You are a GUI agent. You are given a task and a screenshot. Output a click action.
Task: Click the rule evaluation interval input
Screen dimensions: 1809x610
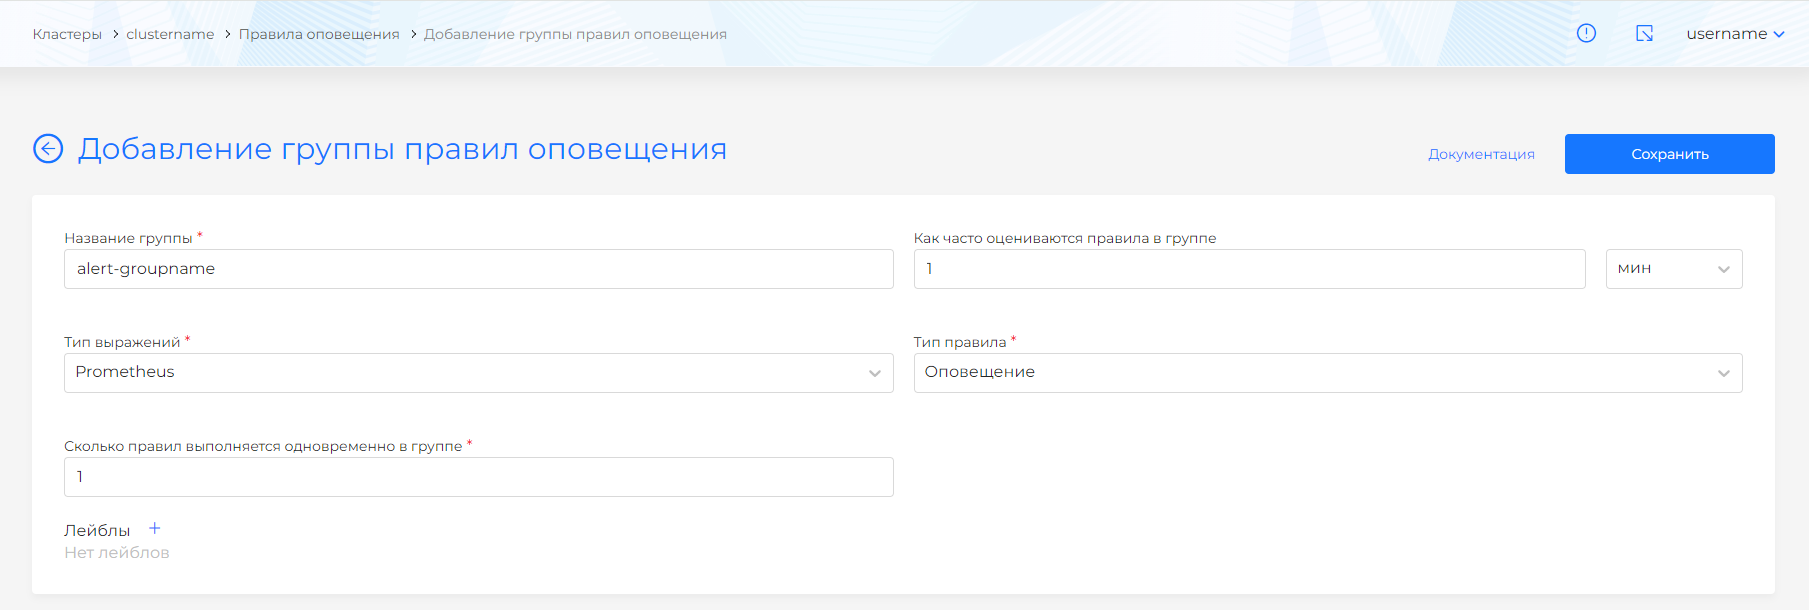(1248, 269)
